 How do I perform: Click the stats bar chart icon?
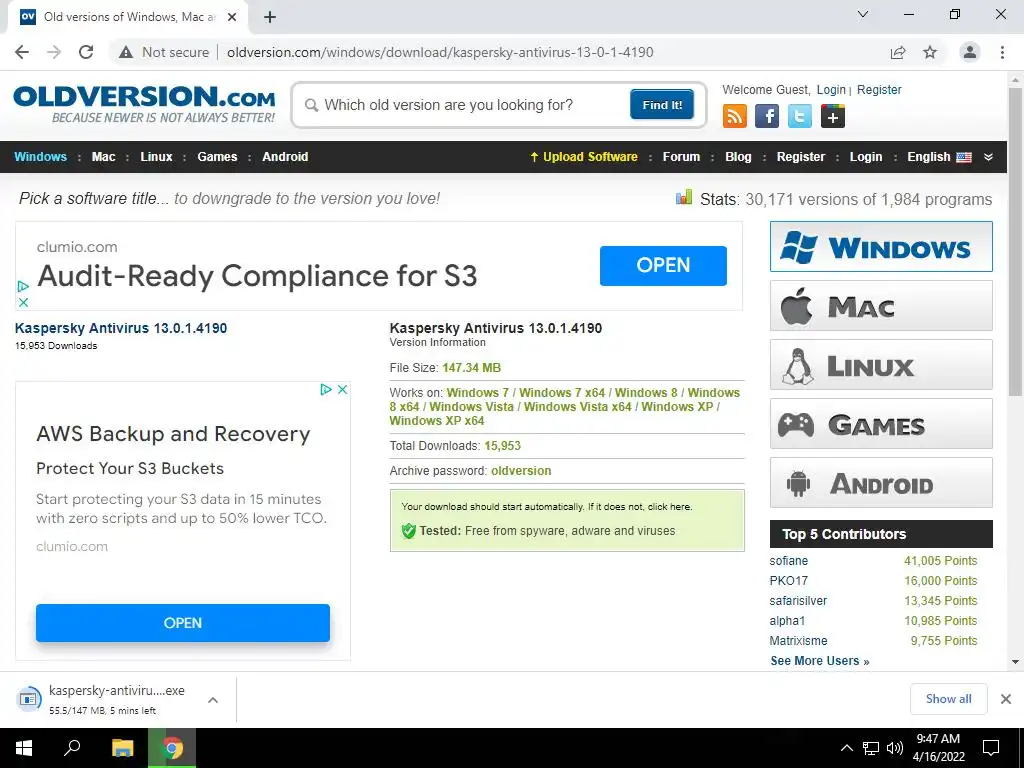pos(684,197)
